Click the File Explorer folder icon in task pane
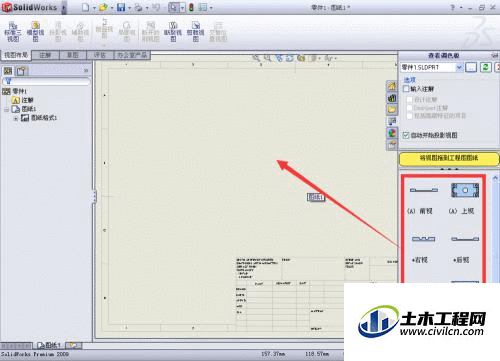The width and height of the screenshot is (500, 361). [392, 110]
